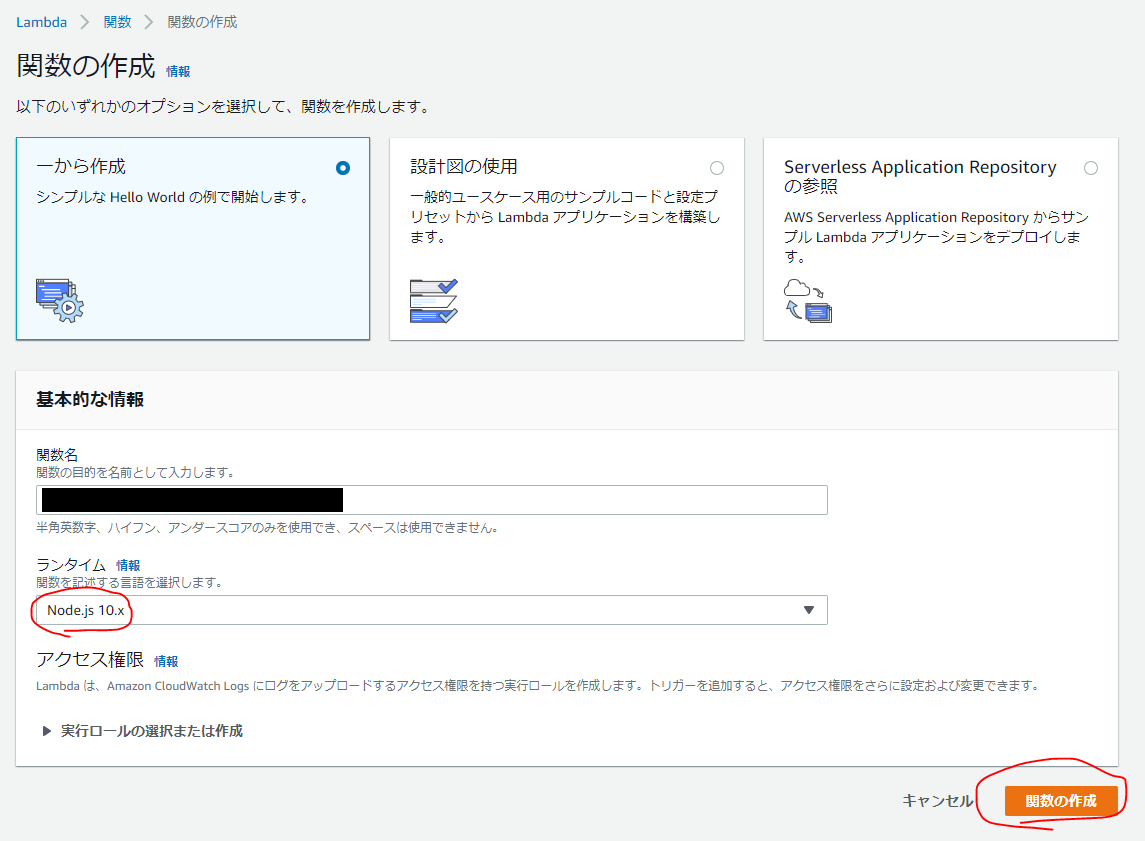Click the 設計図の使用 card title
The height and width of the screenshot is (841, 1145).
click(464, 166)
